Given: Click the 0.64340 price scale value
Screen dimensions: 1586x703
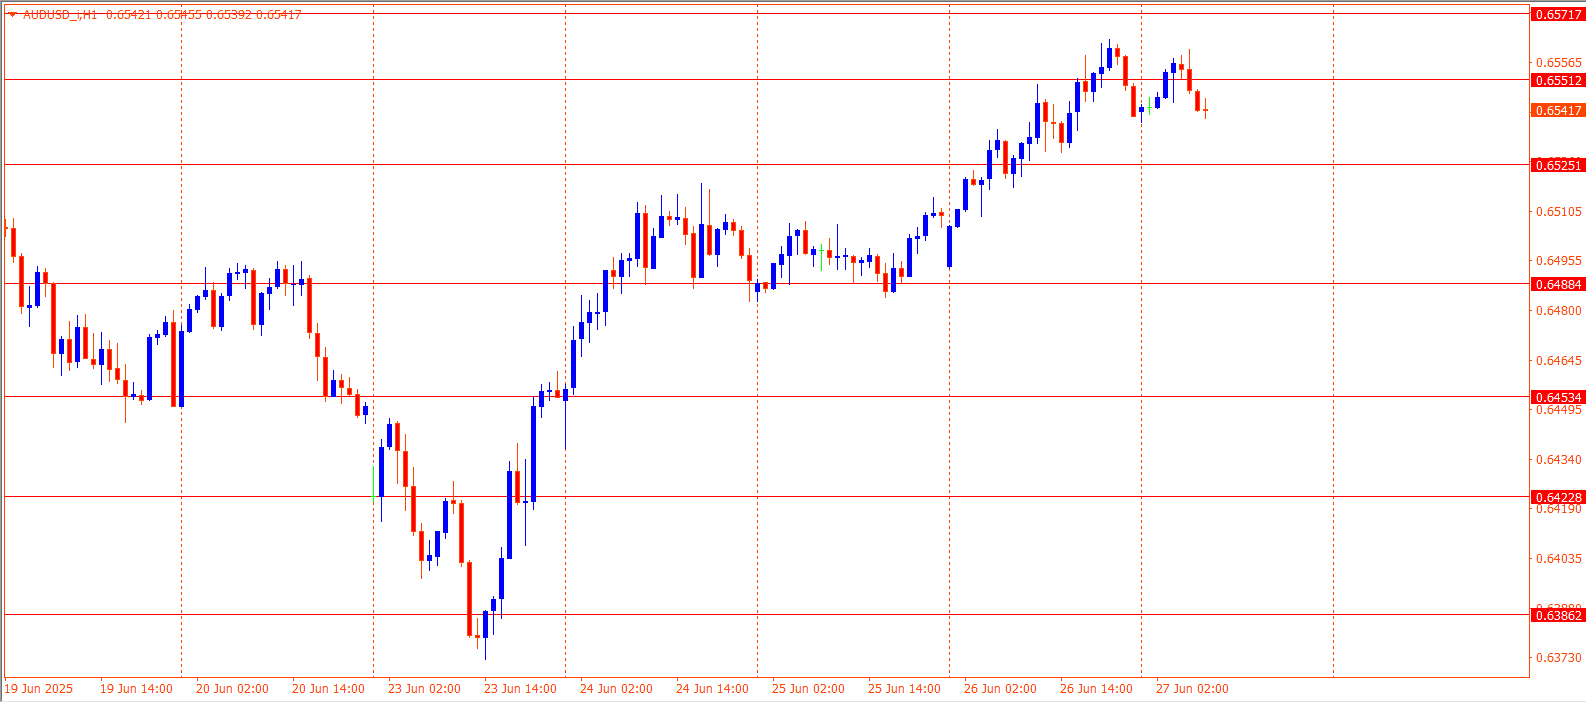Looking at the screenshot, I should coord(1558,459).
